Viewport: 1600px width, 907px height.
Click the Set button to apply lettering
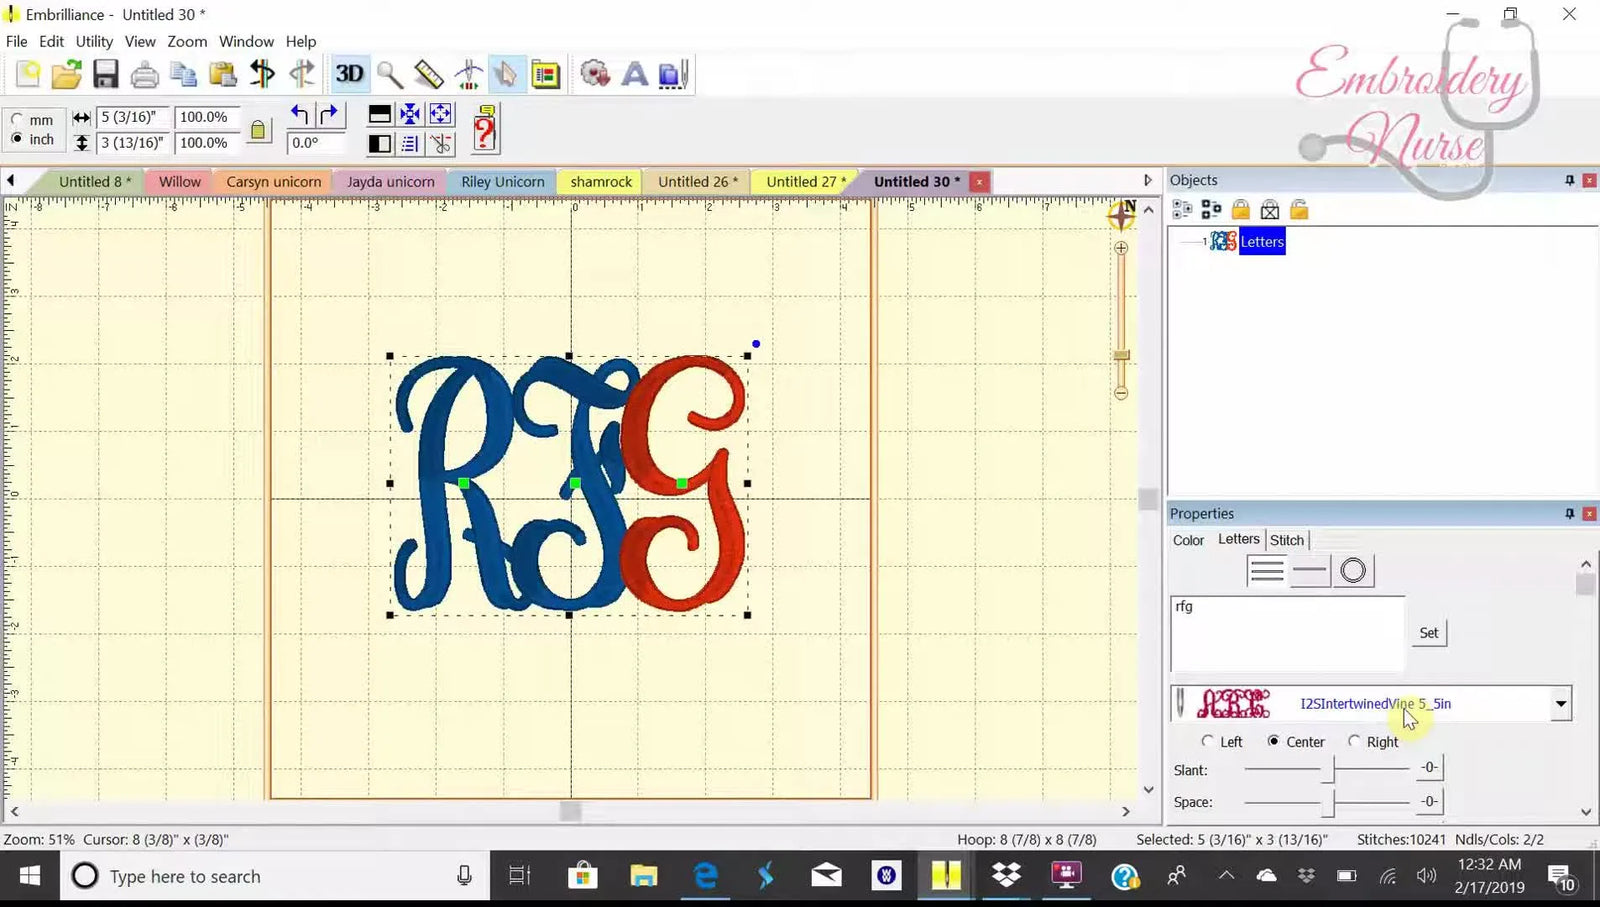1428,632
